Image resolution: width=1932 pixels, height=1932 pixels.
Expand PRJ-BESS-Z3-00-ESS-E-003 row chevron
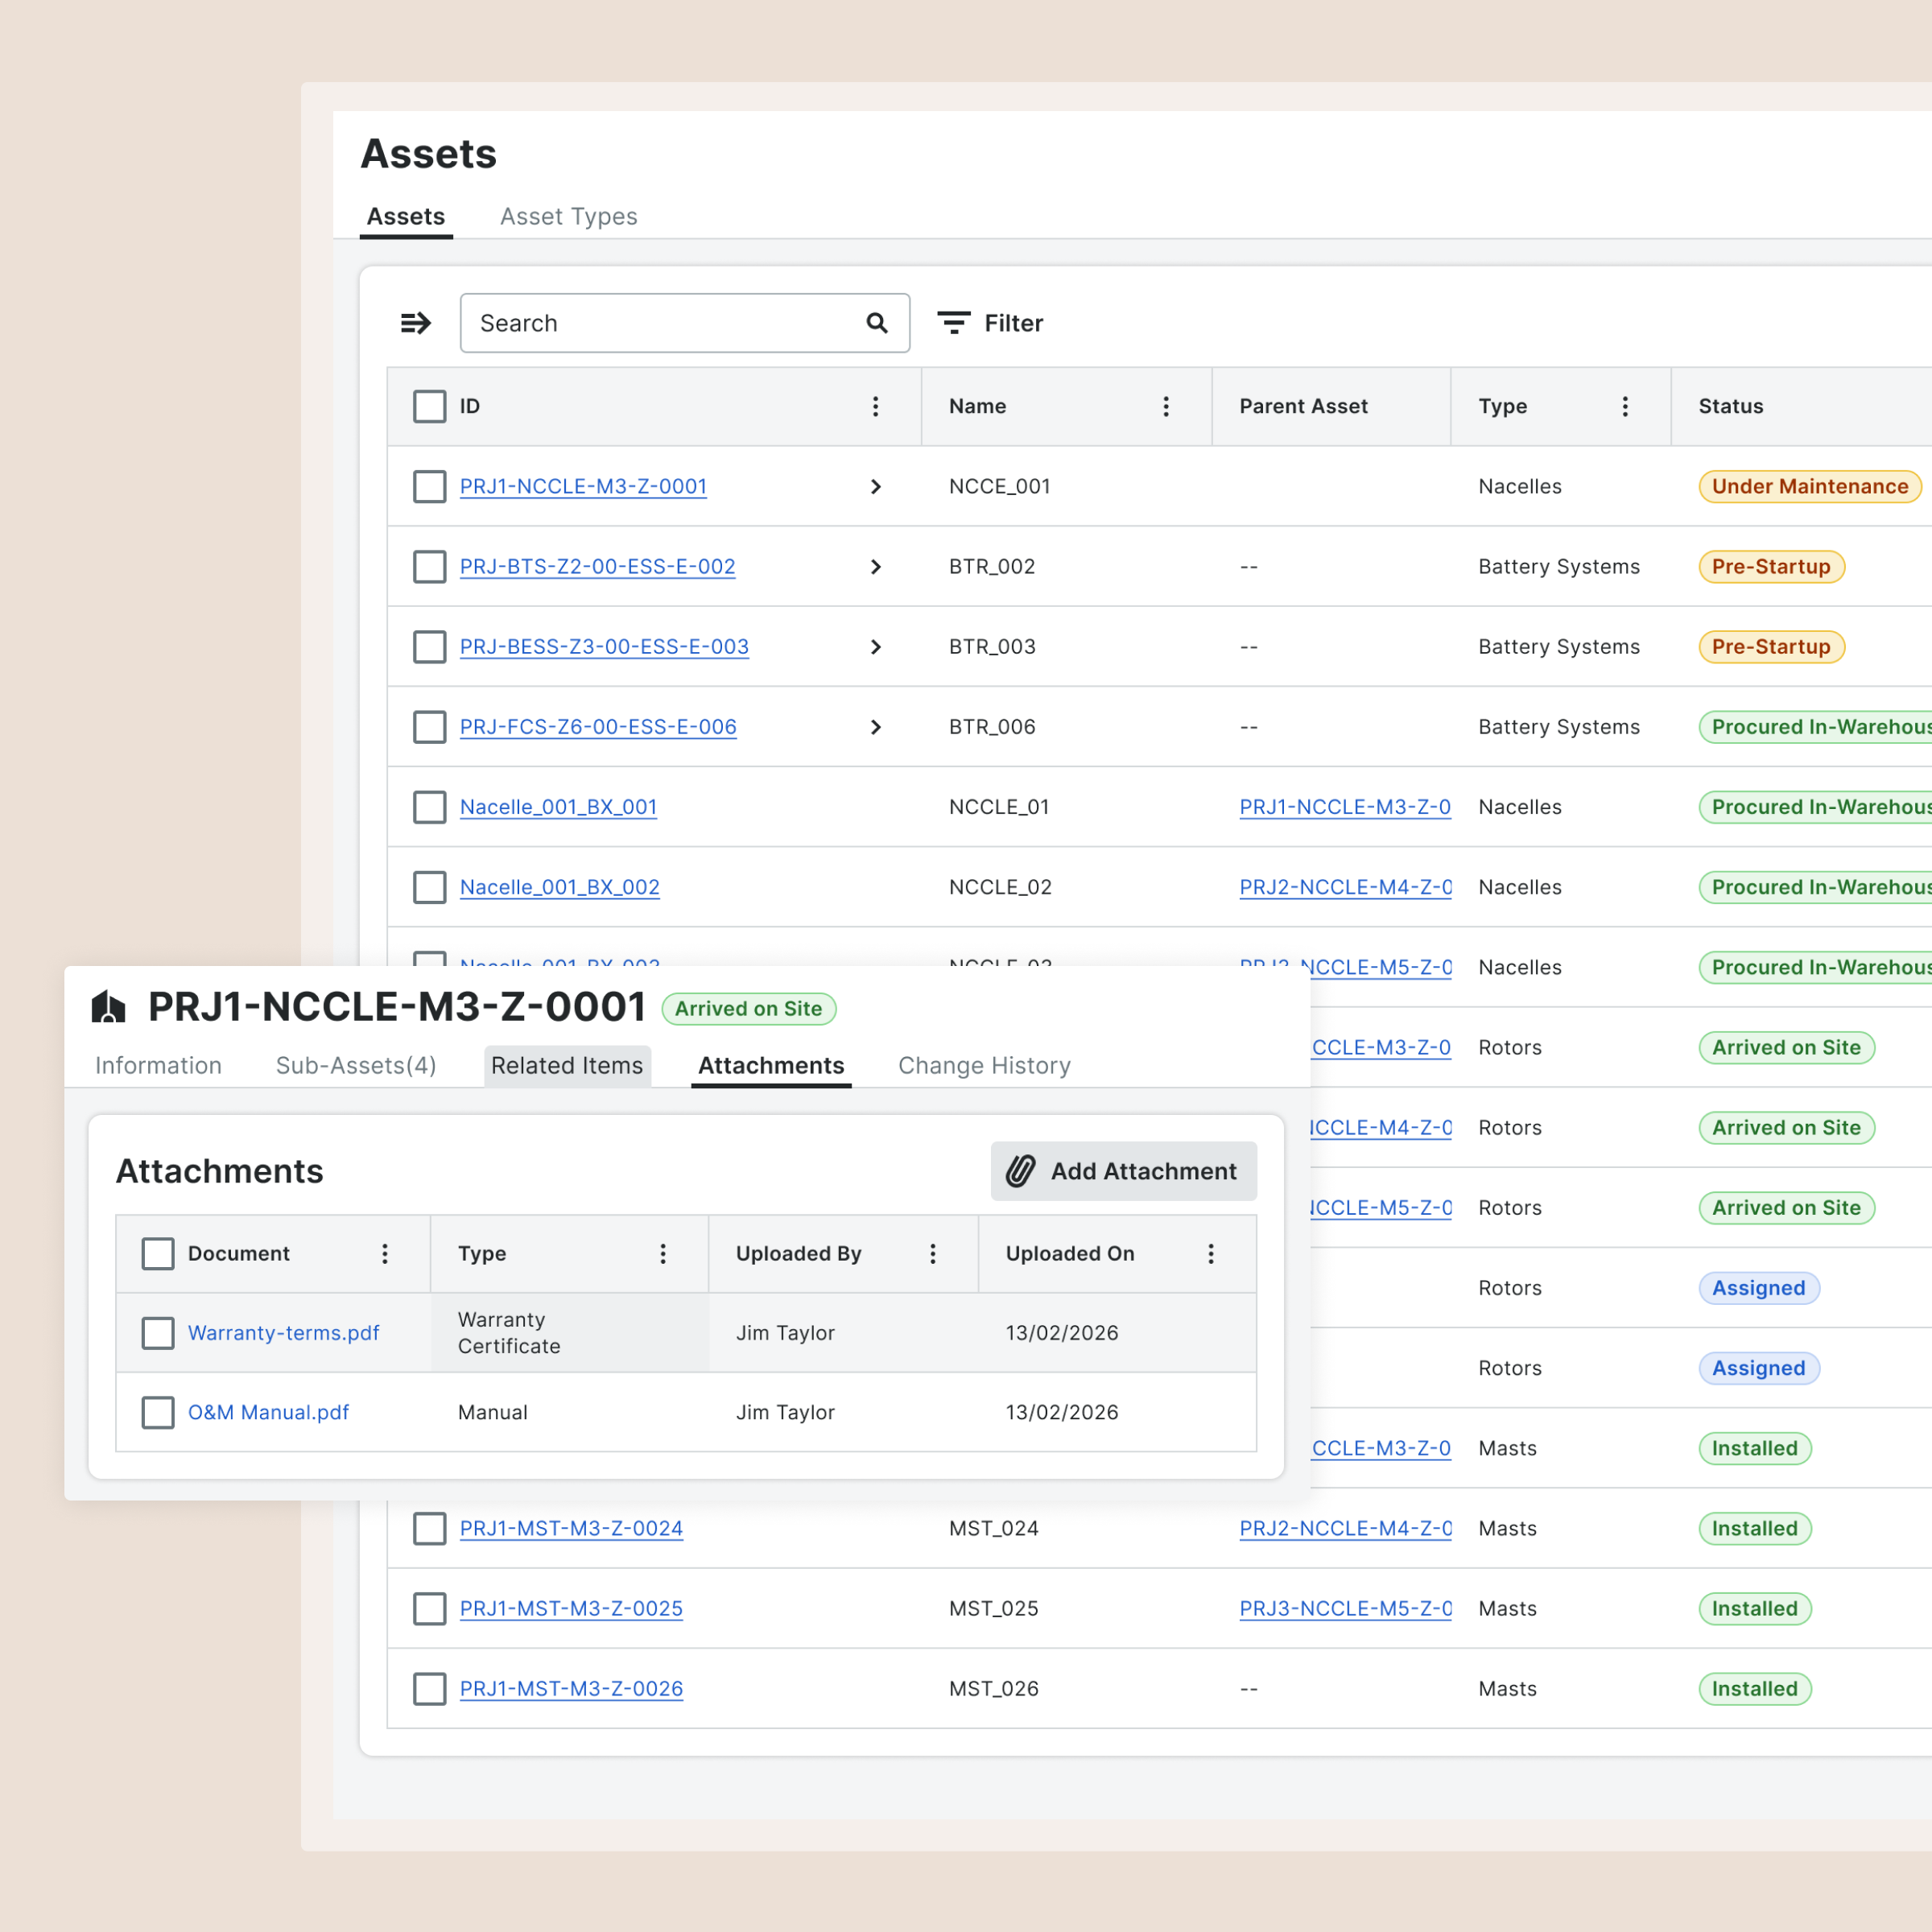pos(876,647)
